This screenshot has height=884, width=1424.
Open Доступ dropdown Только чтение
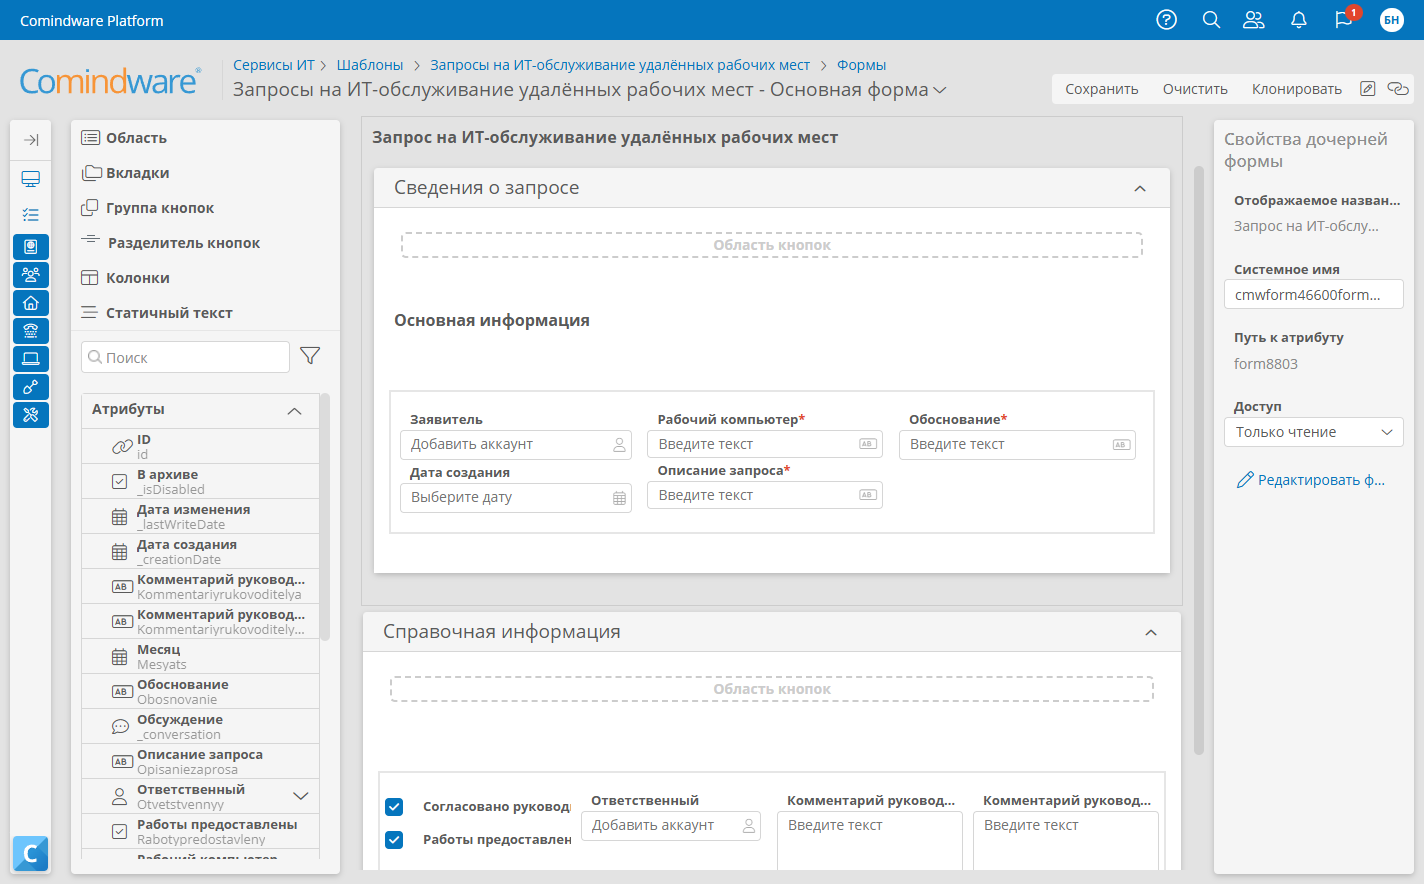[x=1313, y=432]
